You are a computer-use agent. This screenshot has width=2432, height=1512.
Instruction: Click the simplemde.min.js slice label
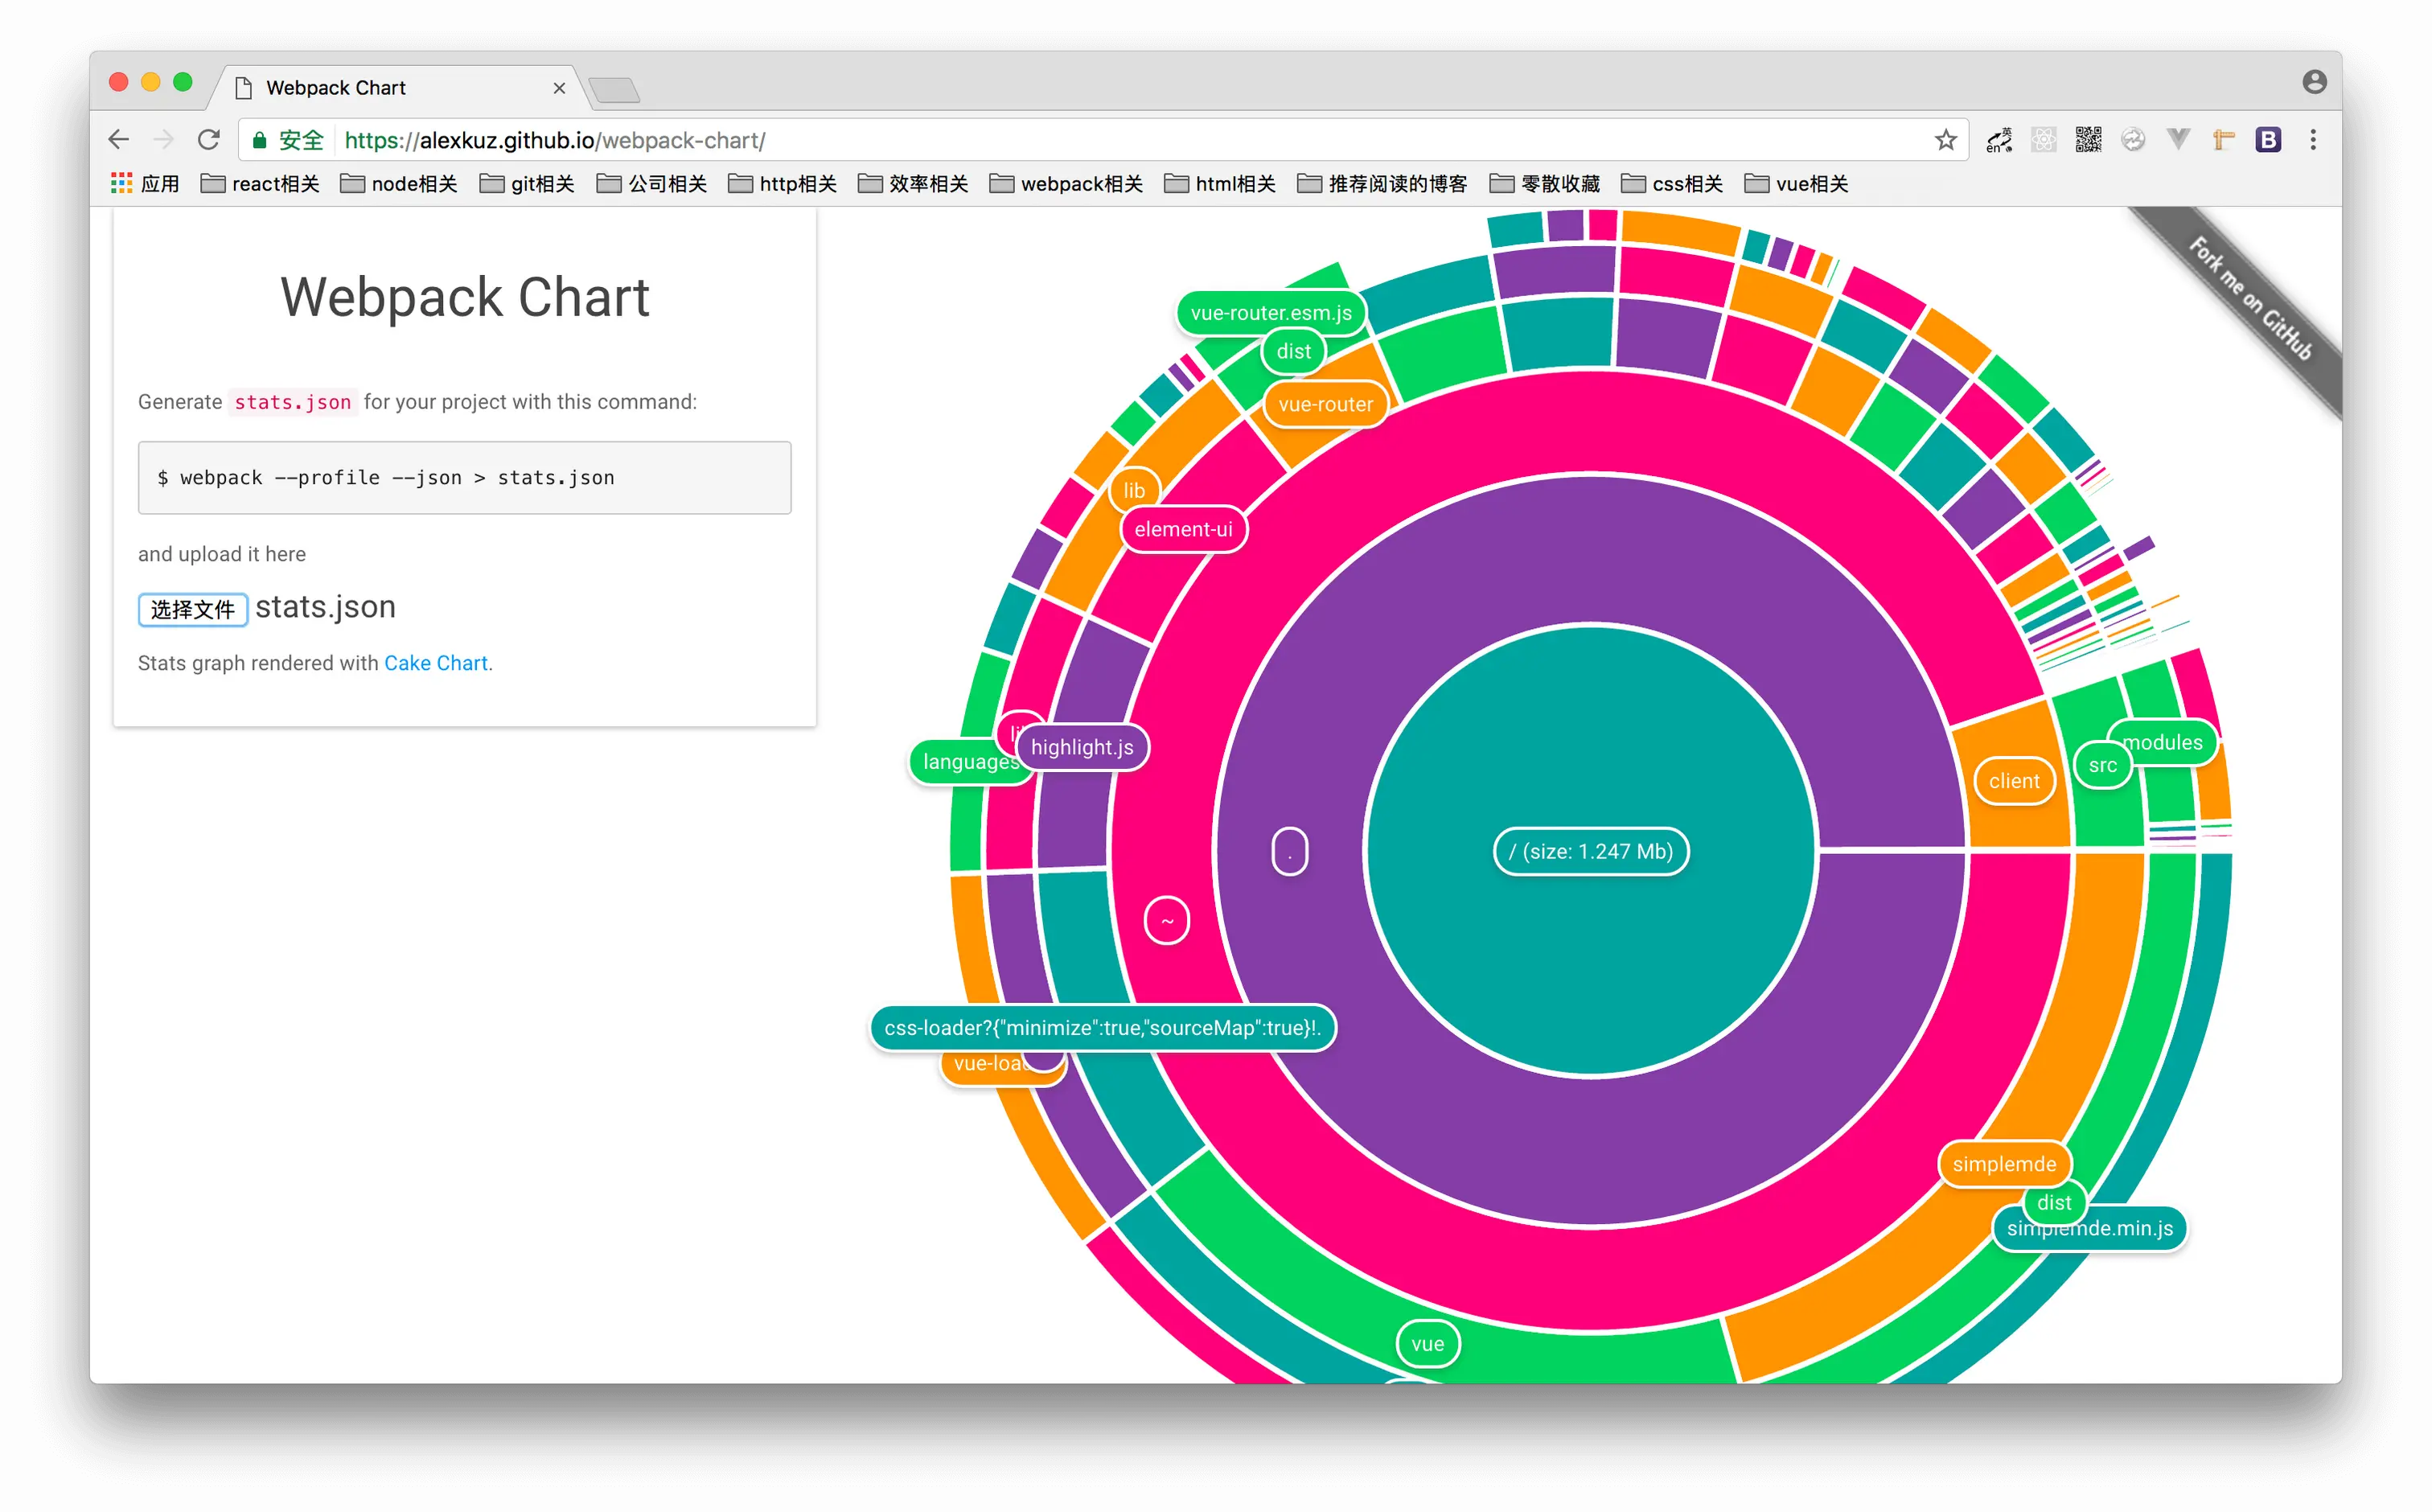(x=2090, y=1230)
